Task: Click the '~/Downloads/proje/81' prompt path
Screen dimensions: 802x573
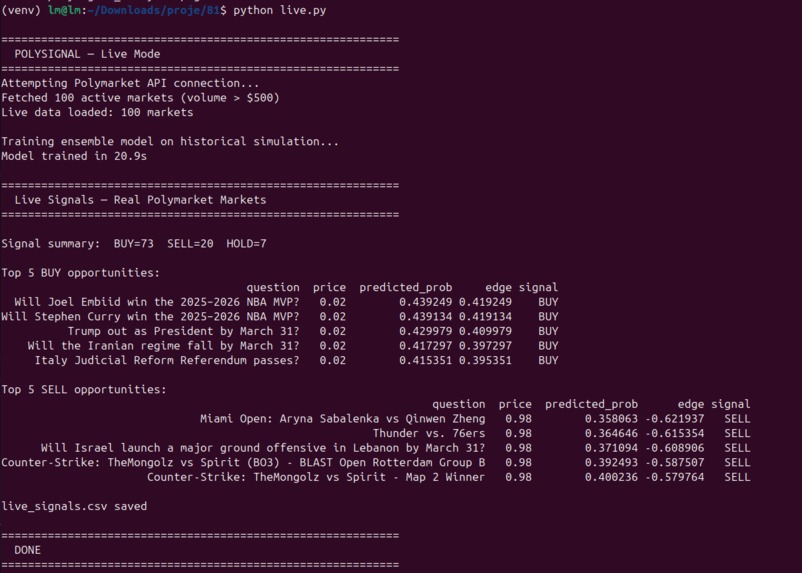Action: 154,10
